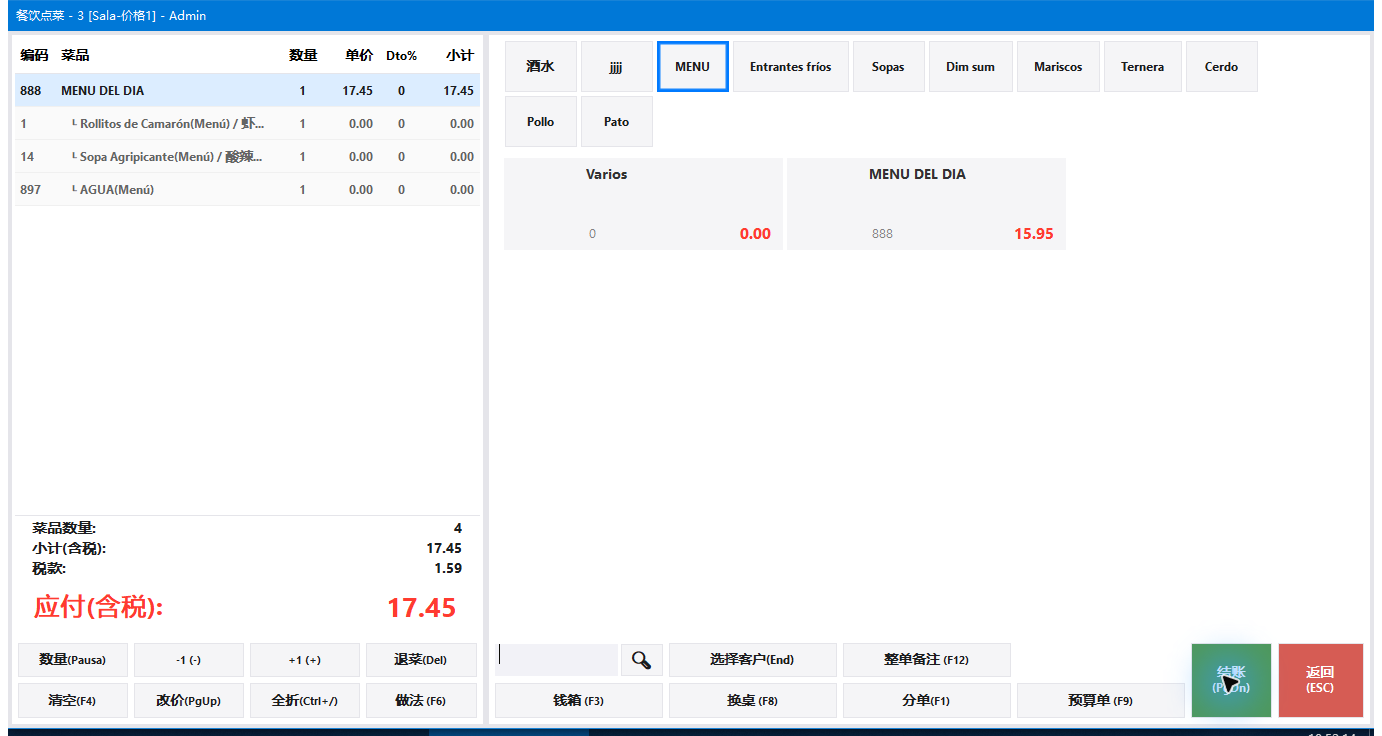The height and width of the screenshot is (736, 1382).
Task: Select the jjjj category
Action: pyautogui.click(x=616, y=67)
